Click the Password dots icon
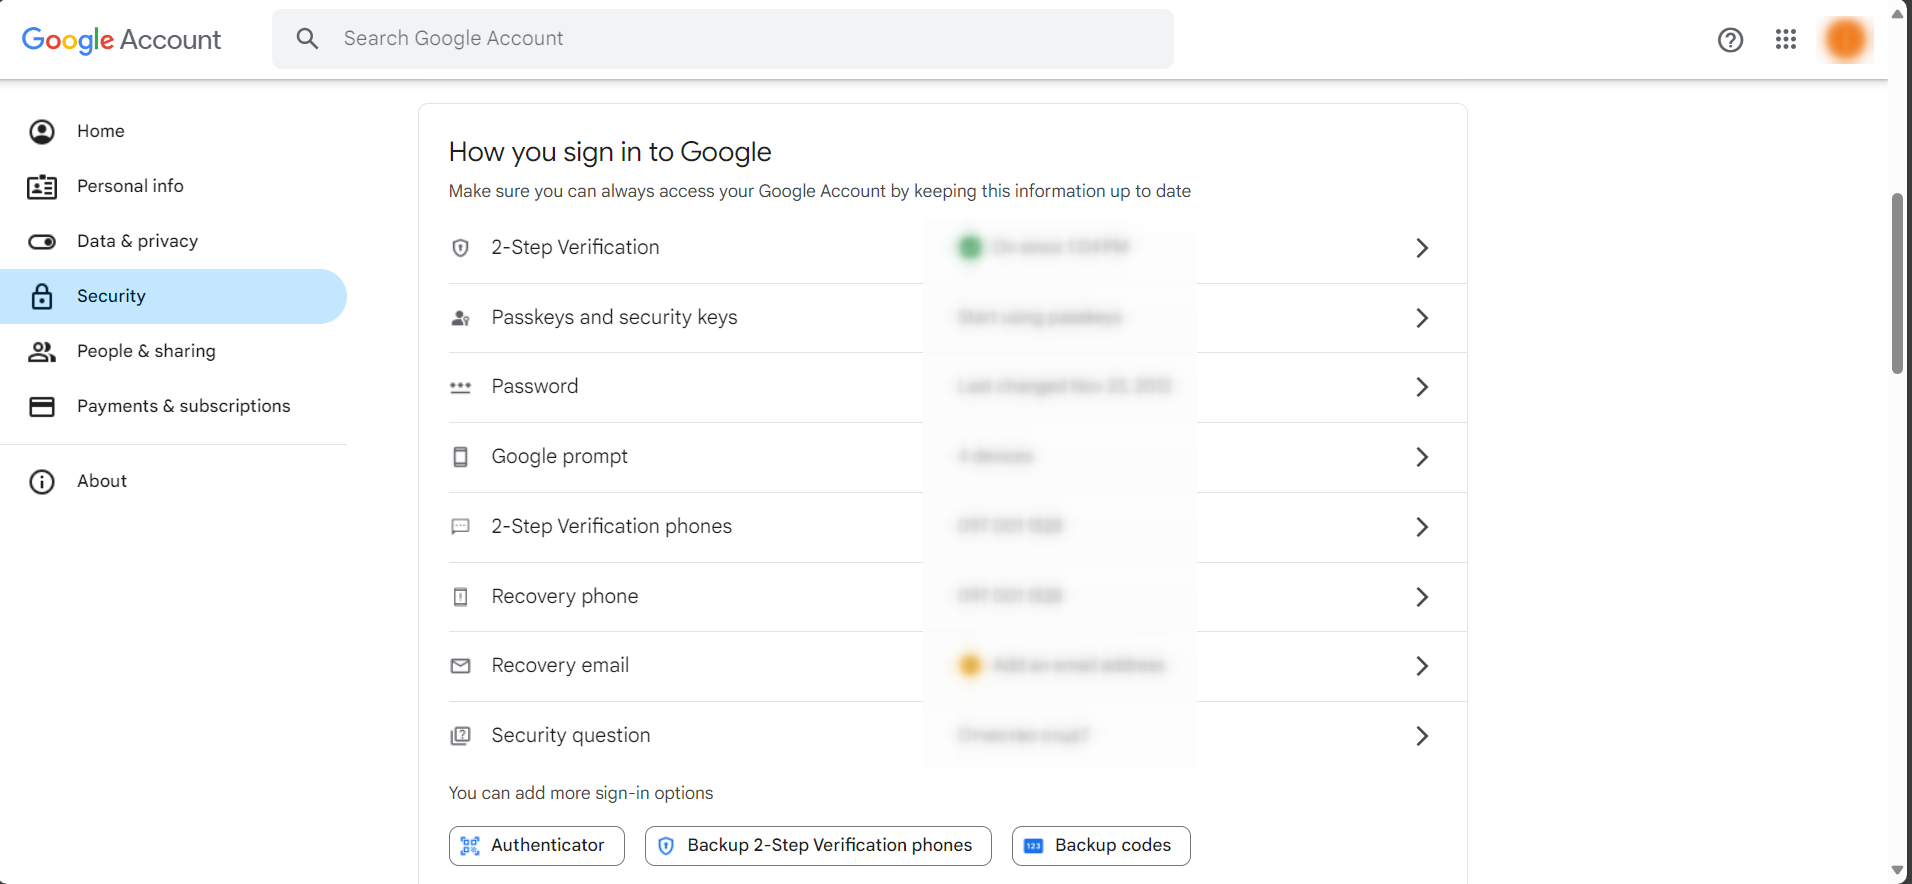The width and height of the screenshot is (1912, 884). click(x=460, y=387)
